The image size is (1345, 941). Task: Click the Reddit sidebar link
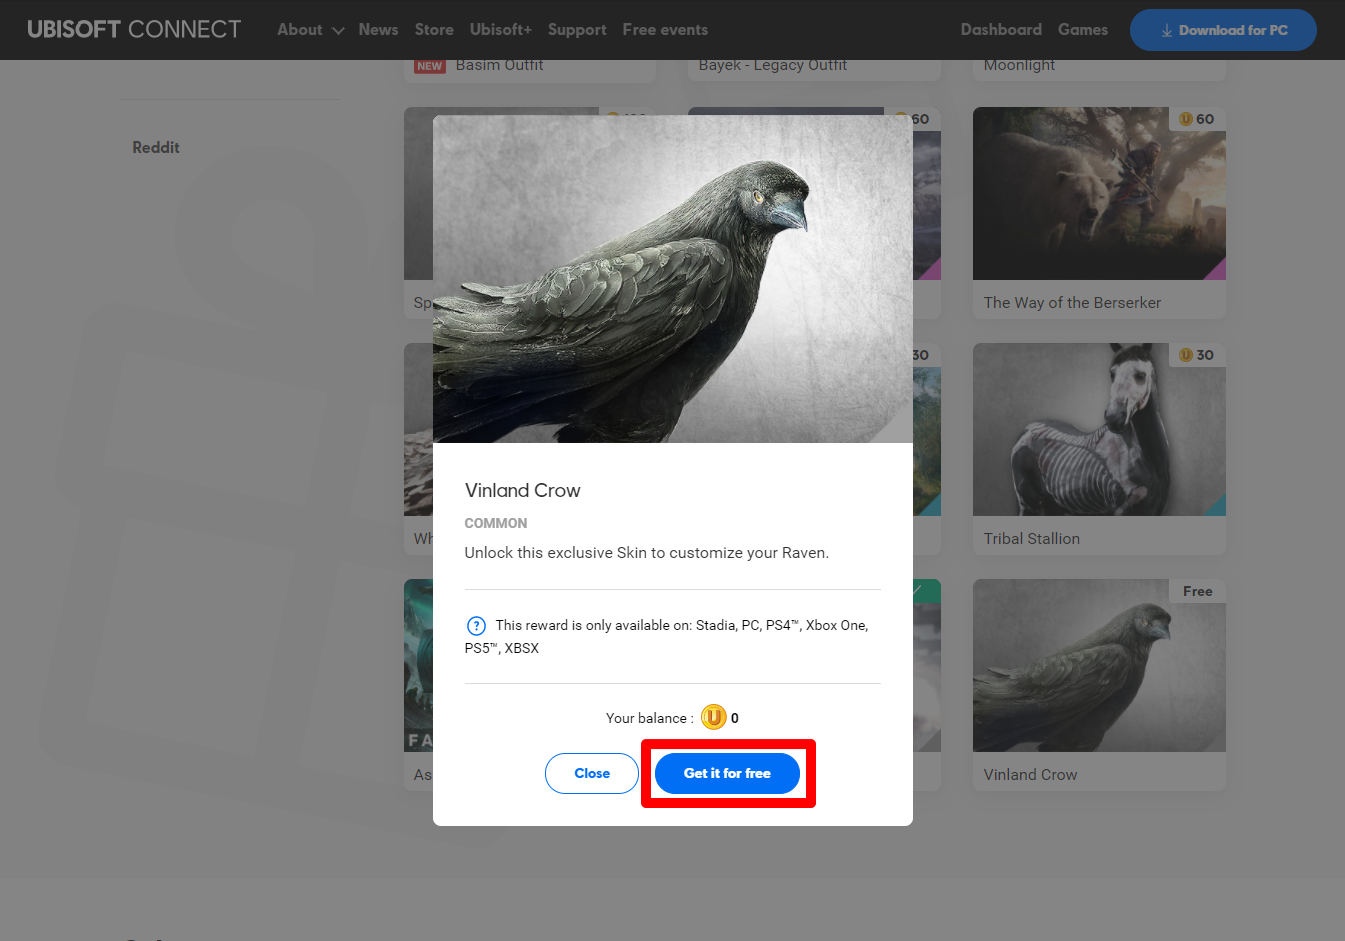(156, 147)
